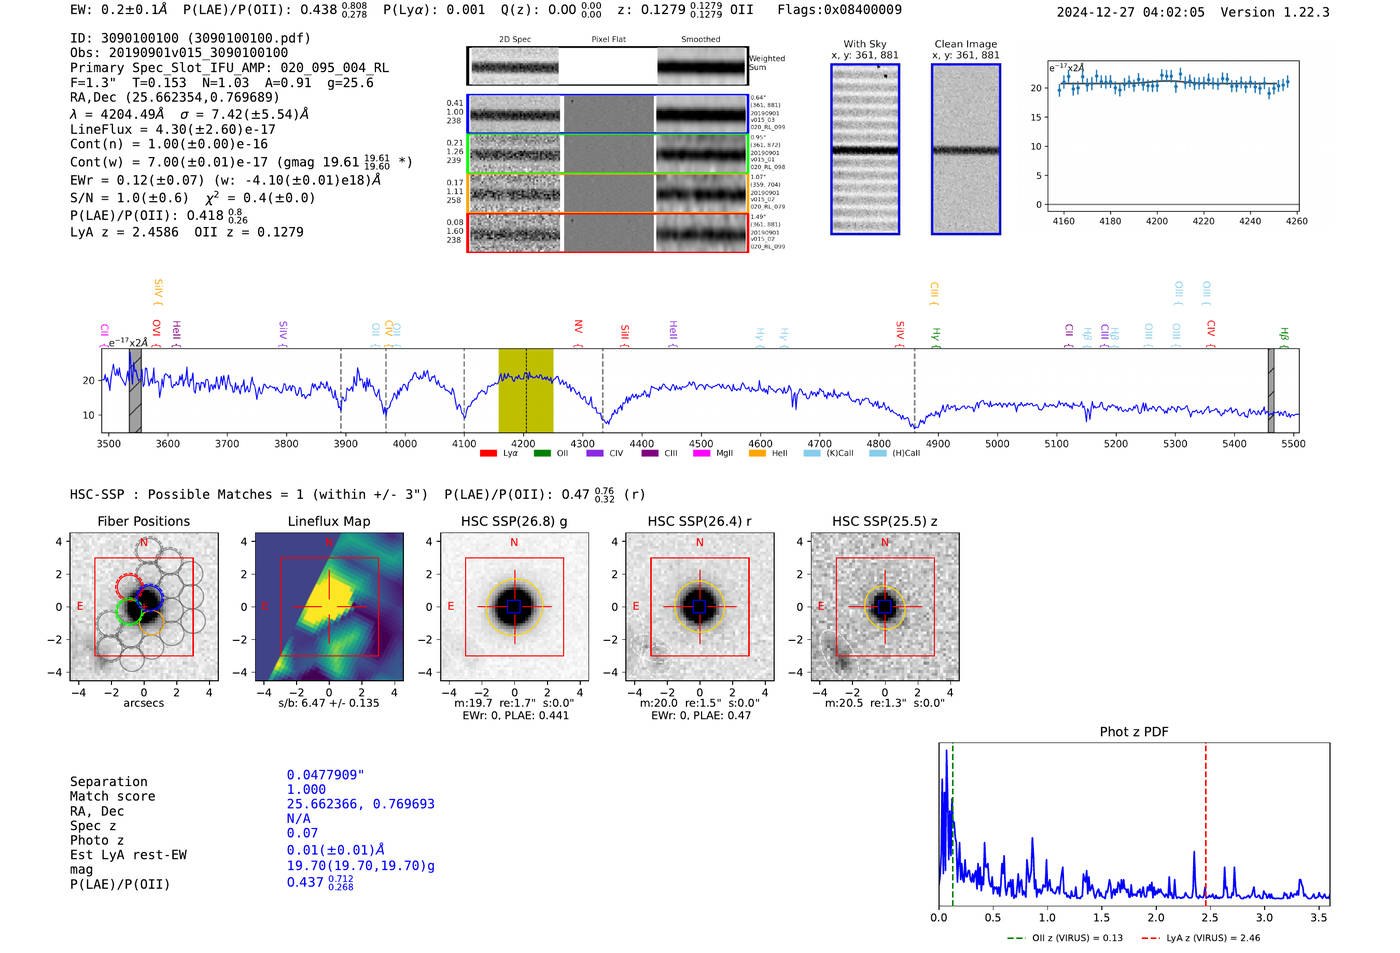Click the red NV line label

[578, 327]
